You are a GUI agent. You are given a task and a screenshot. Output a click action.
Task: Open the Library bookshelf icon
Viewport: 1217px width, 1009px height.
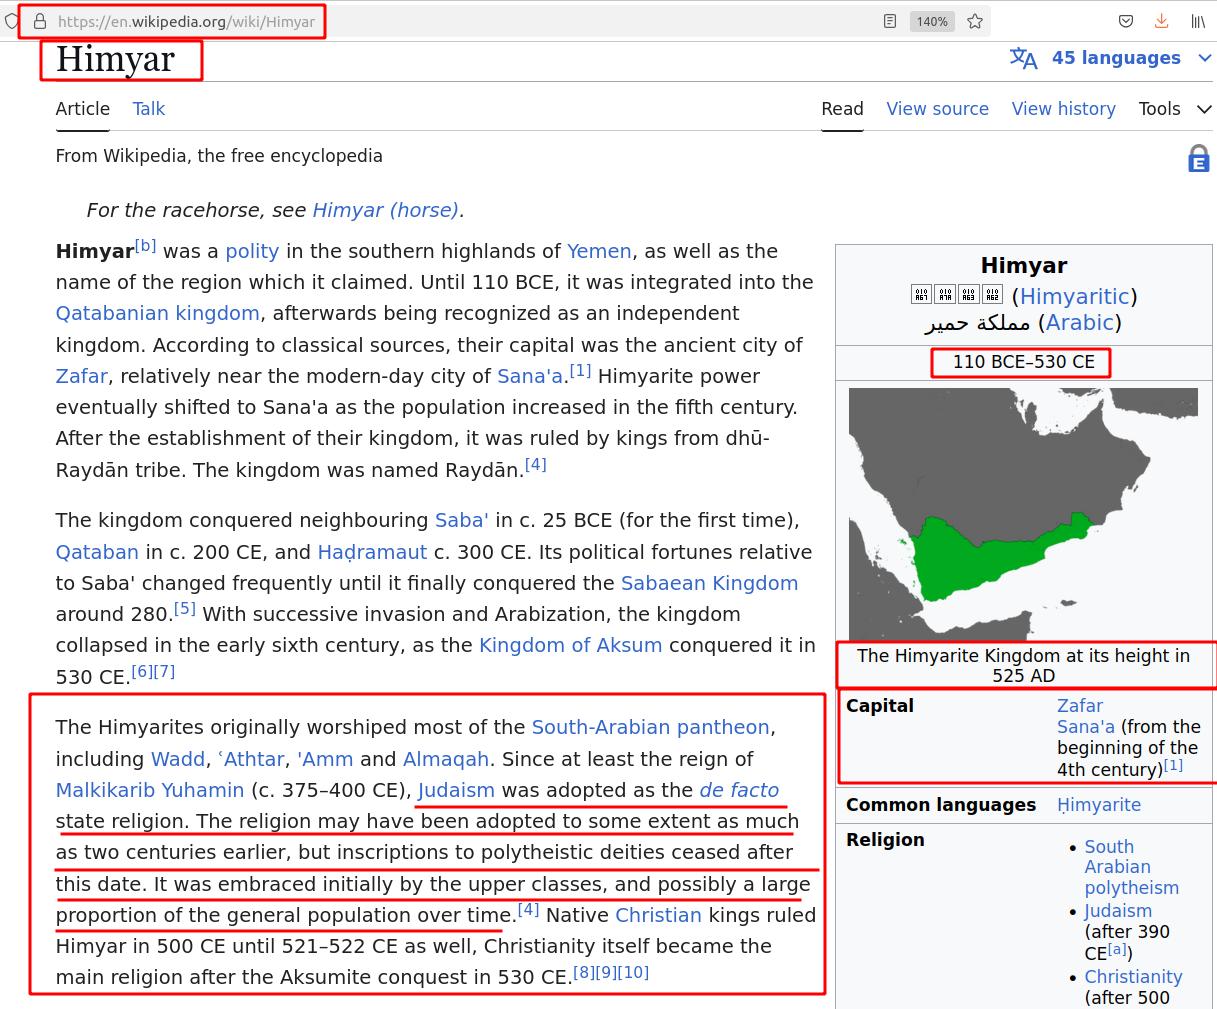tap(1197, 21)
